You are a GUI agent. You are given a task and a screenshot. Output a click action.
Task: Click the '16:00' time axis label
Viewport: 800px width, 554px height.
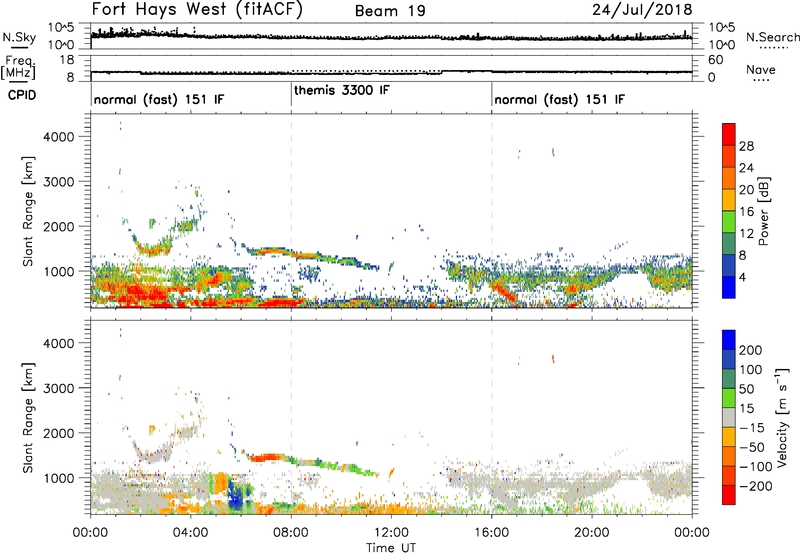point(491,532)
